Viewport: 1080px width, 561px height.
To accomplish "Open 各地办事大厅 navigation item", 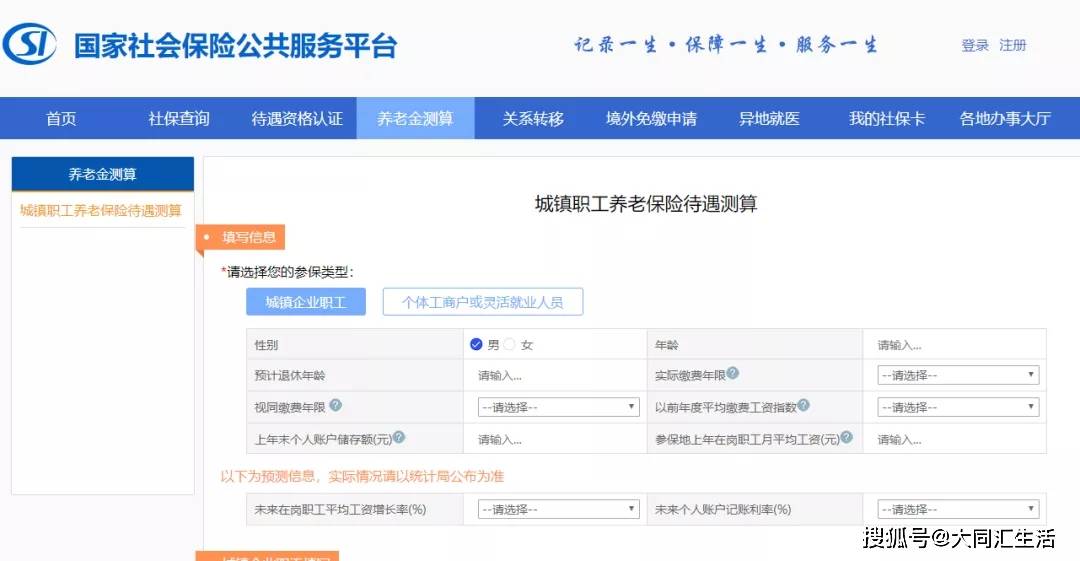I will point(1006,119).
